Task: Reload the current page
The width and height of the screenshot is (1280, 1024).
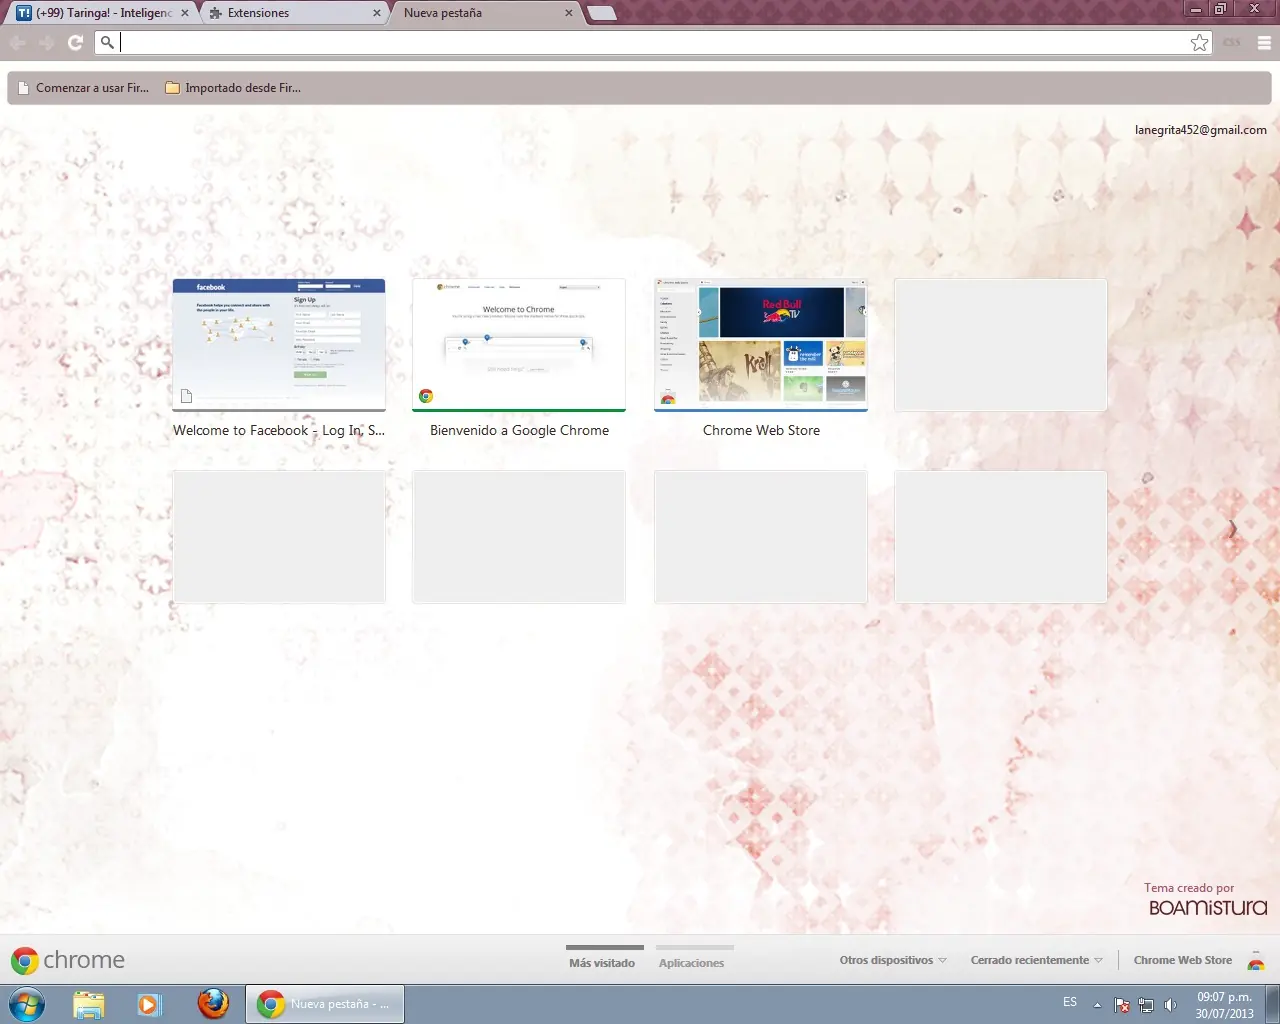Action: [x=75, y=42]
